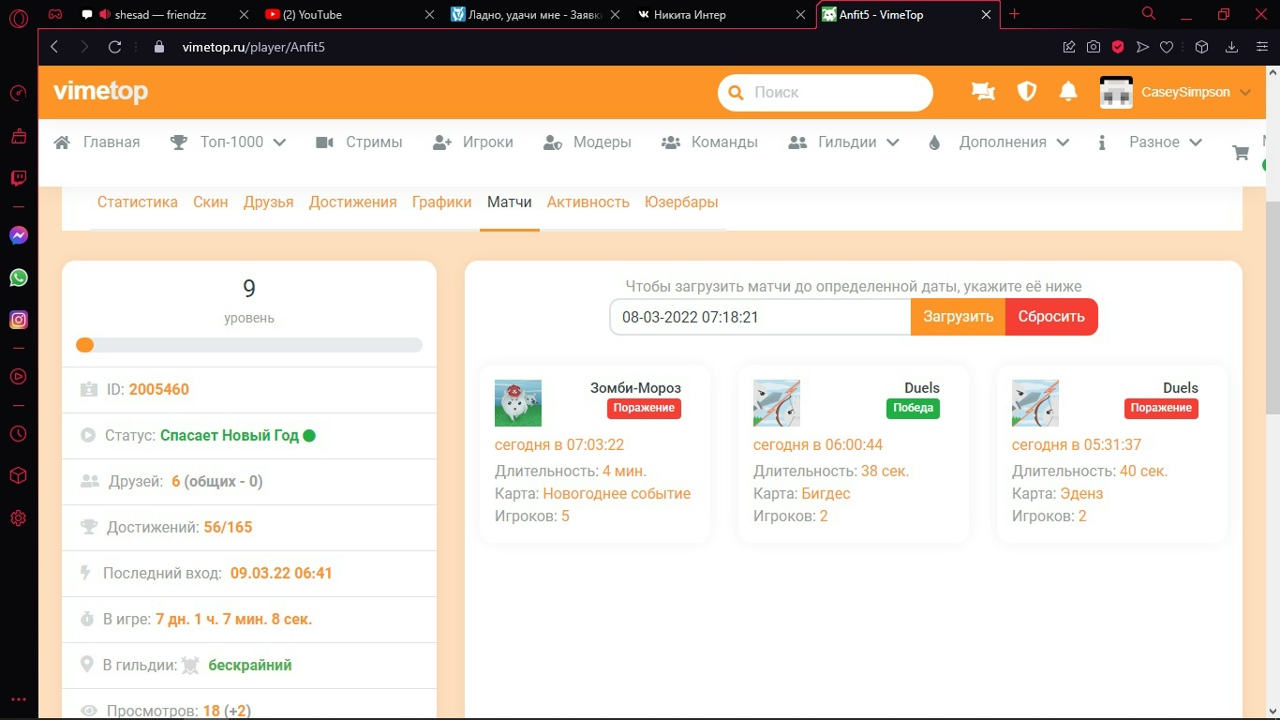Viewport: 1280px width, 720px height.
Task: Switch to the Статистика tab
Action: [137, 202]
